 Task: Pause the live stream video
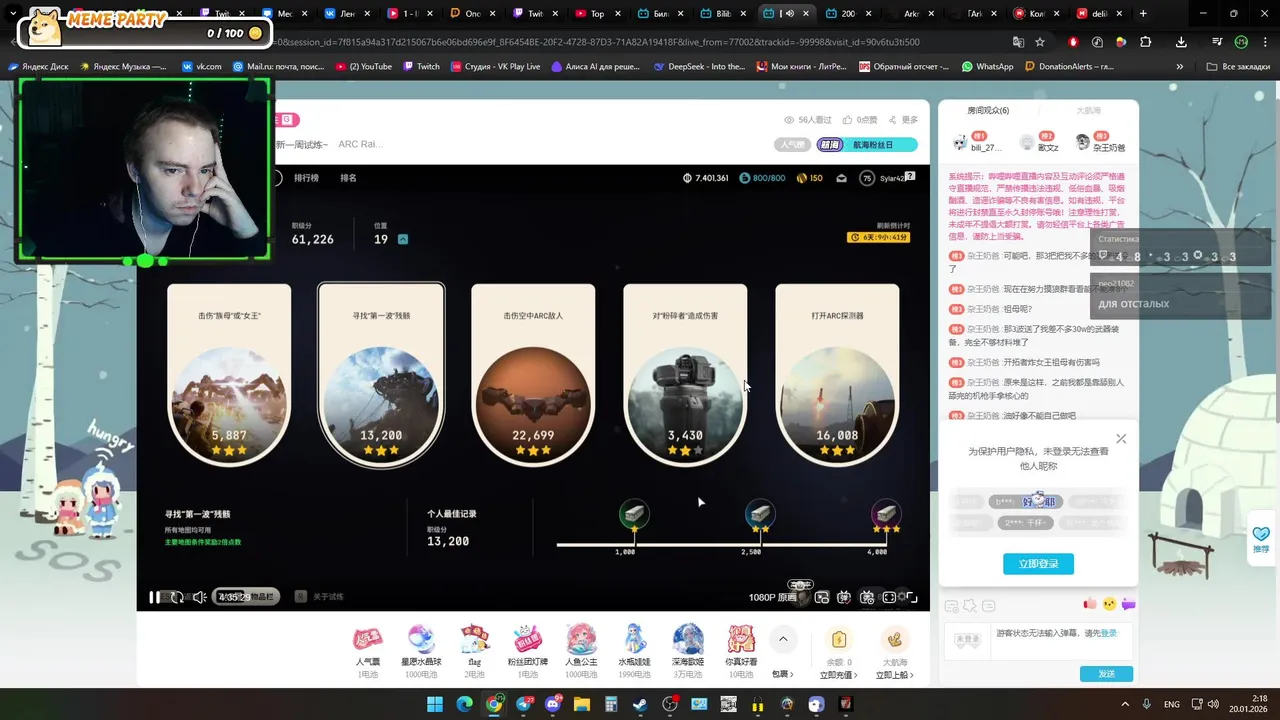154,597
